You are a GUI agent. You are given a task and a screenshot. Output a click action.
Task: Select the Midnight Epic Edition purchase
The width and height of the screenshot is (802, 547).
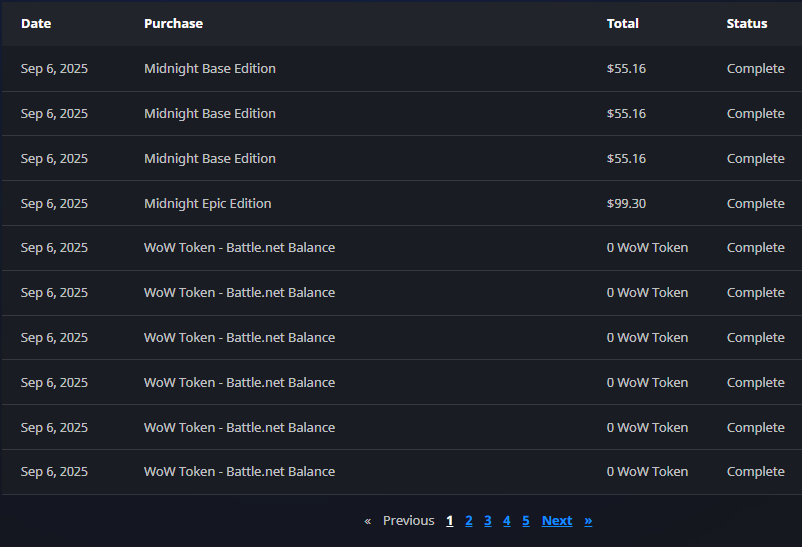click(208, 203)
